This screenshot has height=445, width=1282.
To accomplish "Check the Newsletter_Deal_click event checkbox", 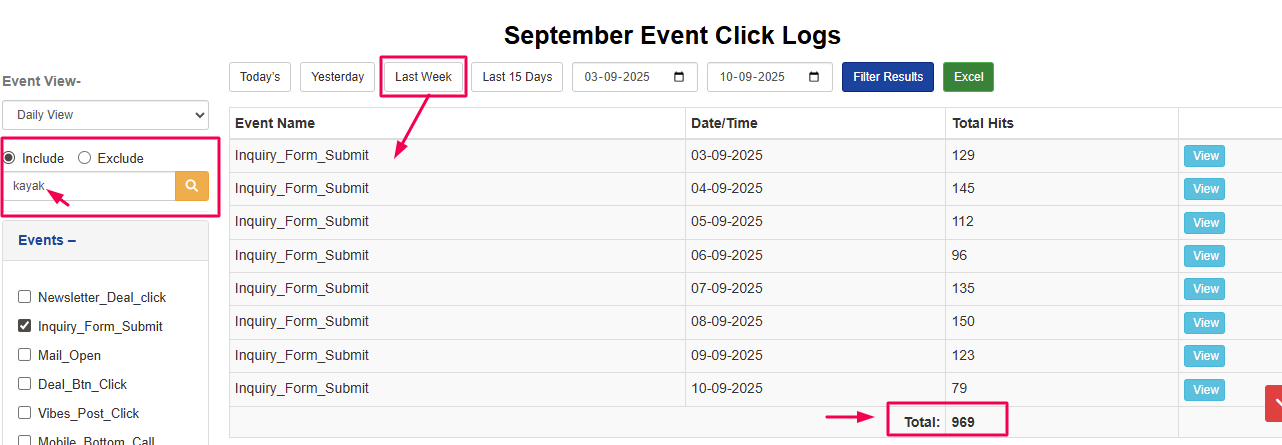I will 25,297.
